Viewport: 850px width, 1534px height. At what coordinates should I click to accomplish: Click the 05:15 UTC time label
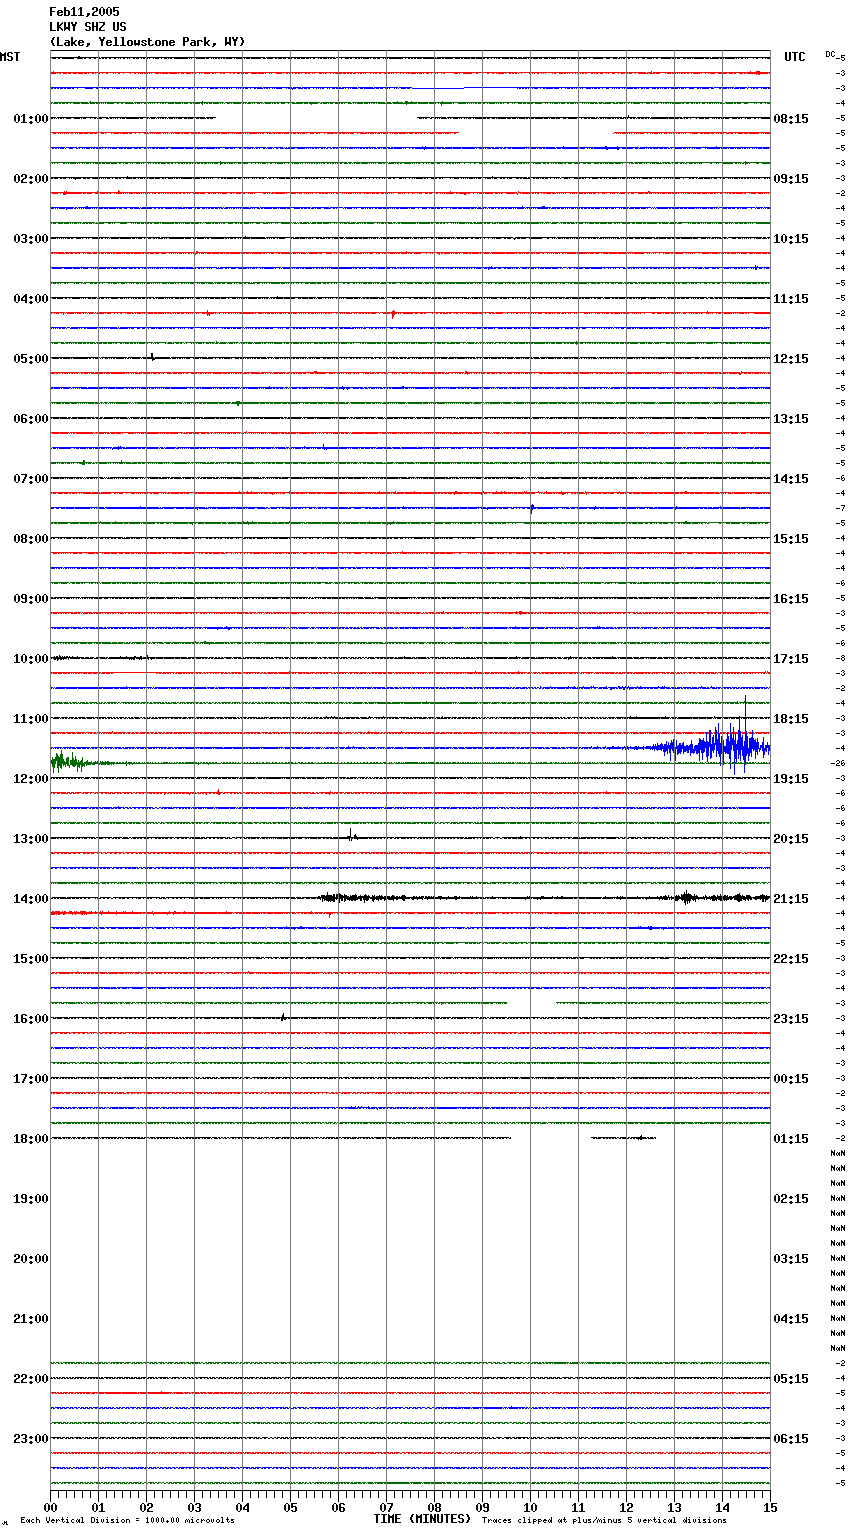[791, 1379]
